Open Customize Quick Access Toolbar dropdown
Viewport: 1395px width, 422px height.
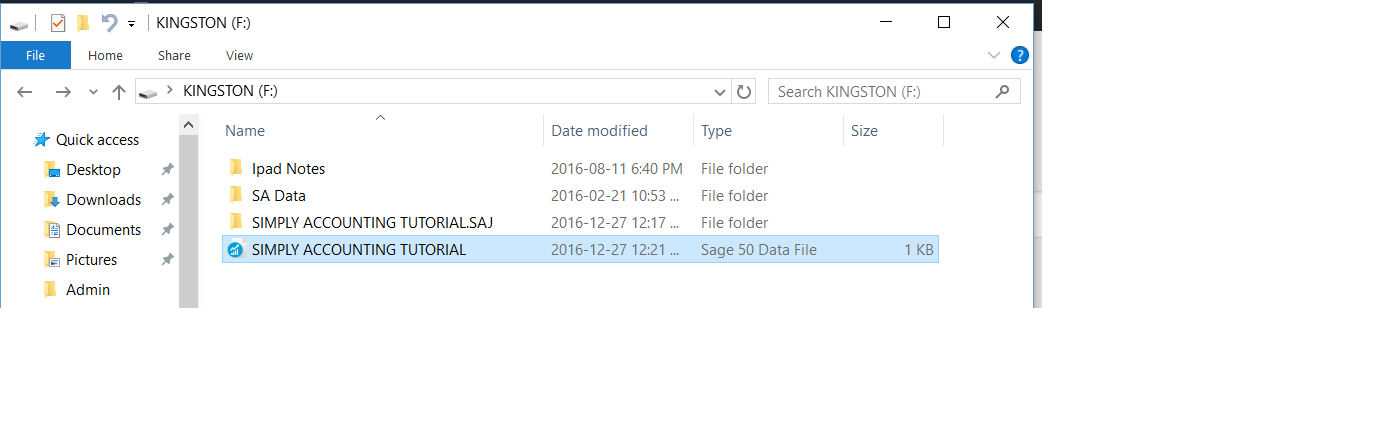[131, 23]
